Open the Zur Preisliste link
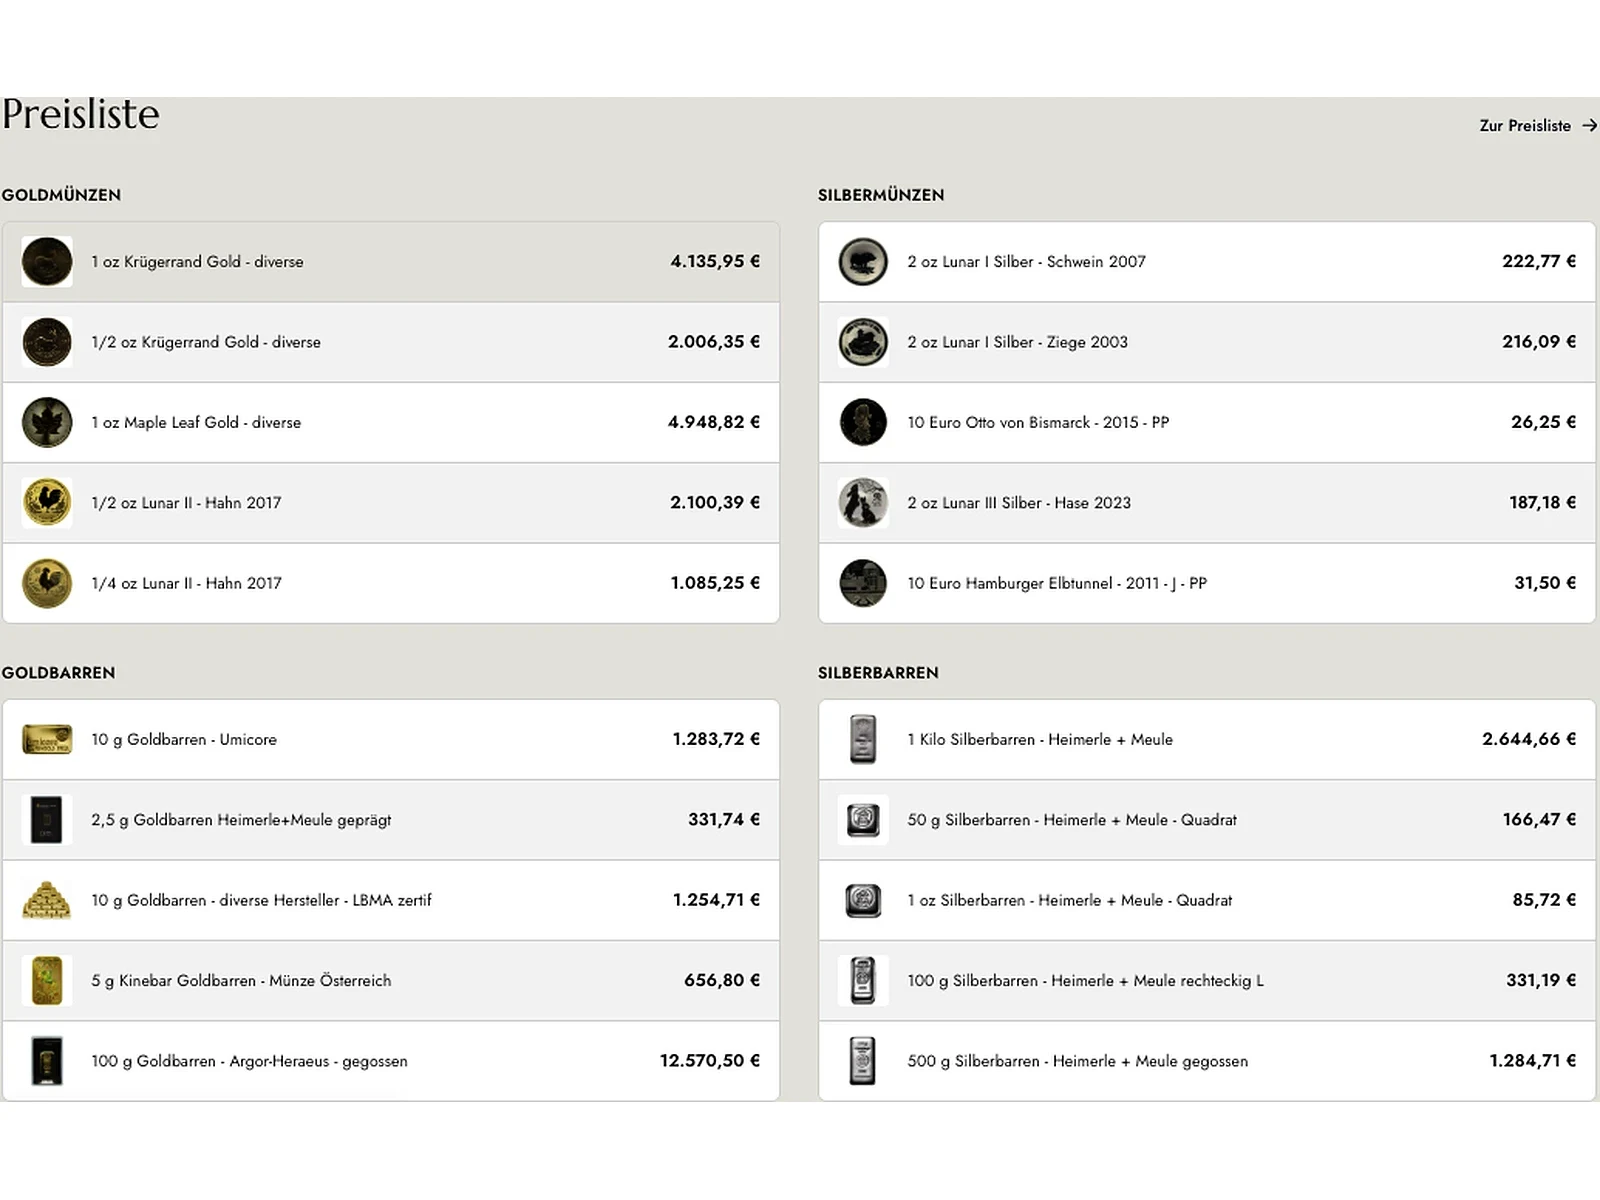Screen dimensions: 1600x1200 (1538, 126)
